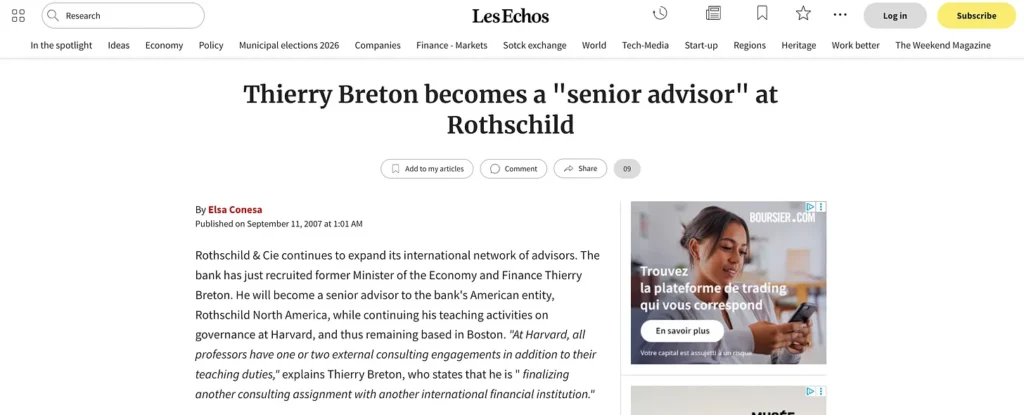The width and height of the screenshot is (1024, 415).
Task: Click the bookmark icon in header
Action: click(x=762, y=14)
